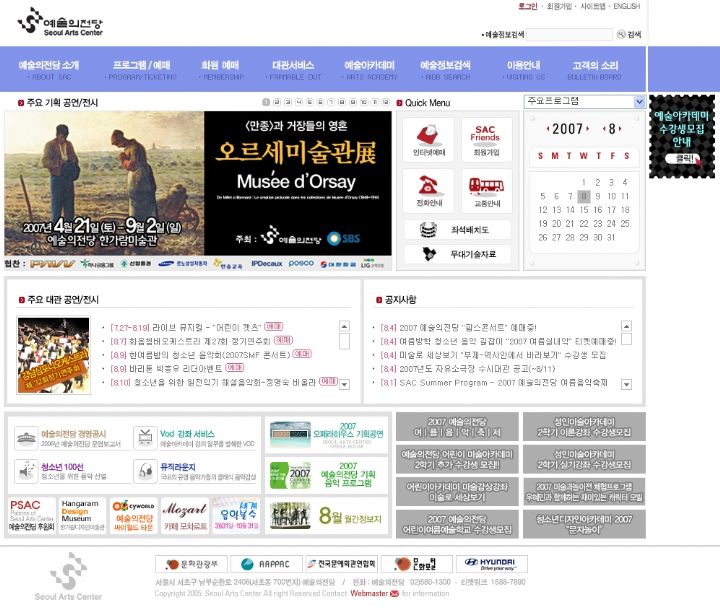Click the orchestra thumbnail in 주요 대관 공연/전시
Screen dimensions: 720x612
coord(54,355)
